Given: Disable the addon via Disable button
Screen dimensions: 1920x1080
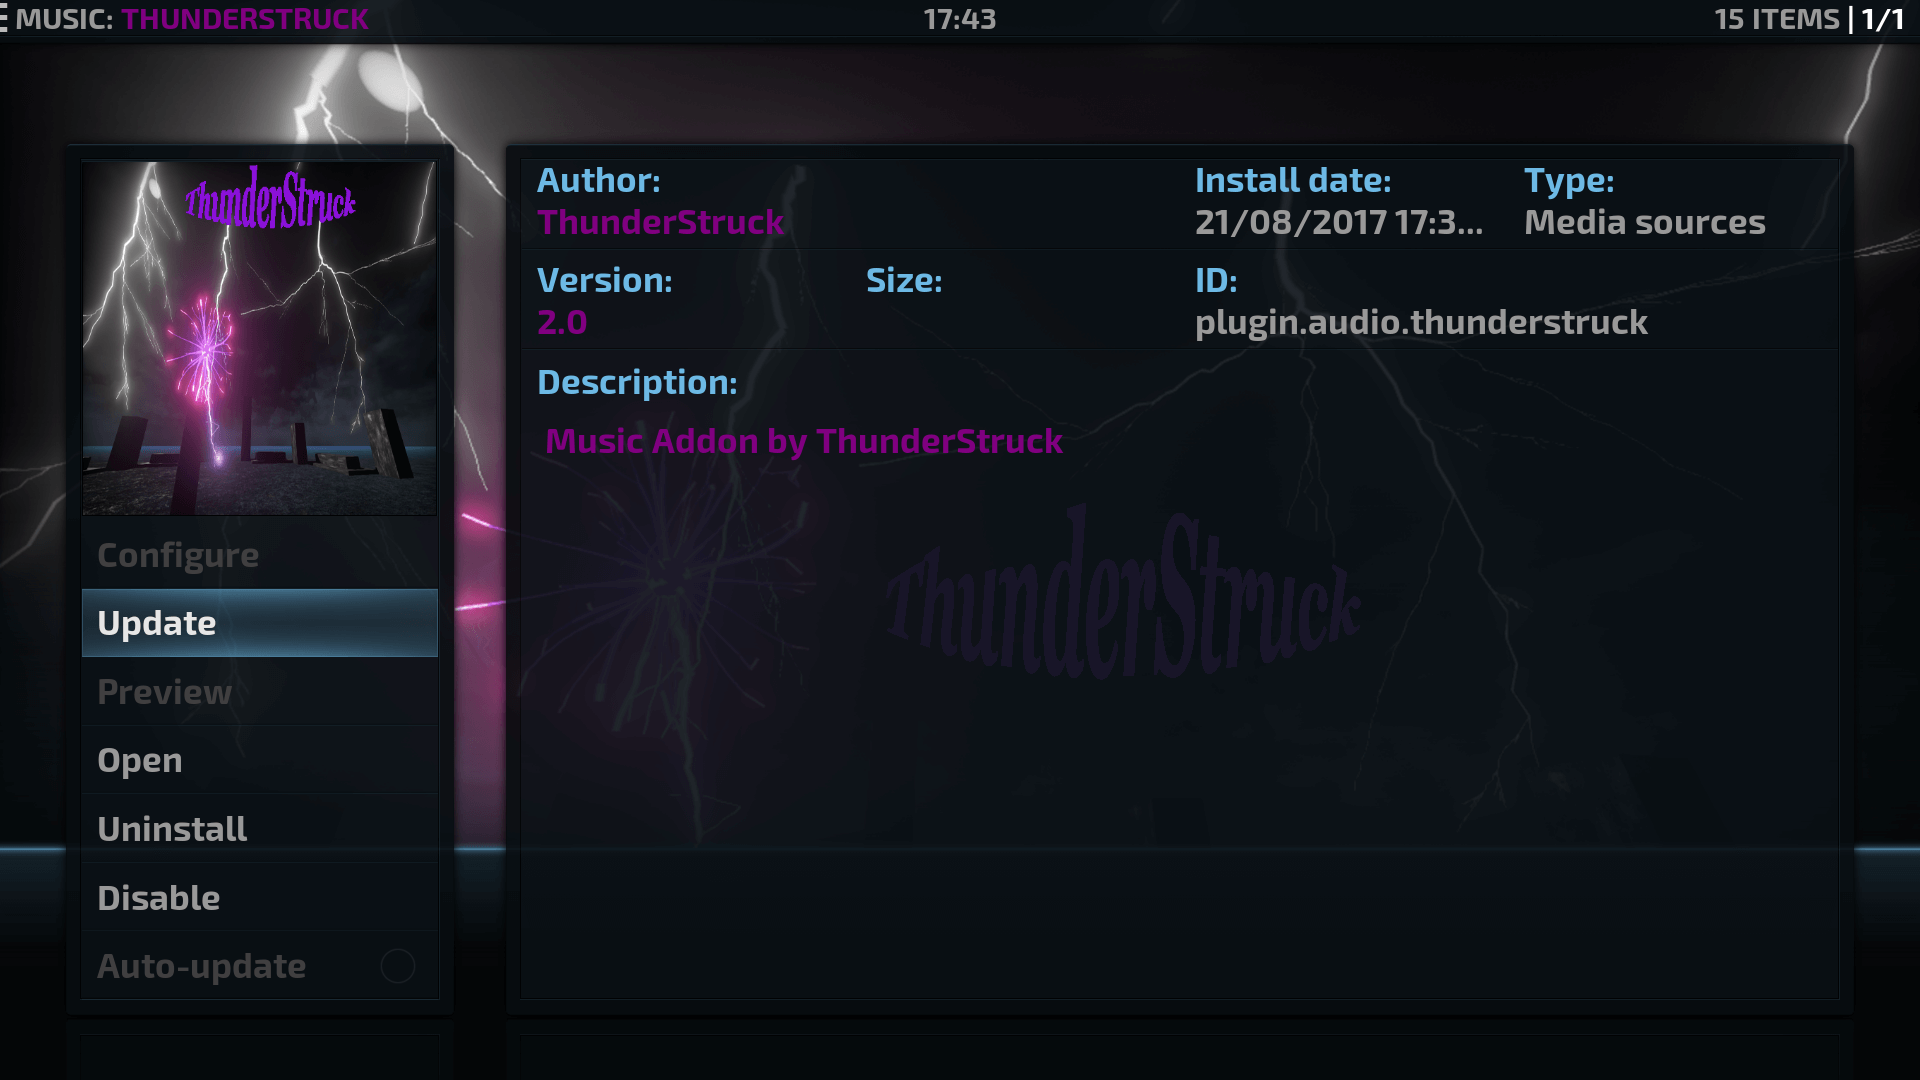Looking at the screenshot, I should pos(259,898).
